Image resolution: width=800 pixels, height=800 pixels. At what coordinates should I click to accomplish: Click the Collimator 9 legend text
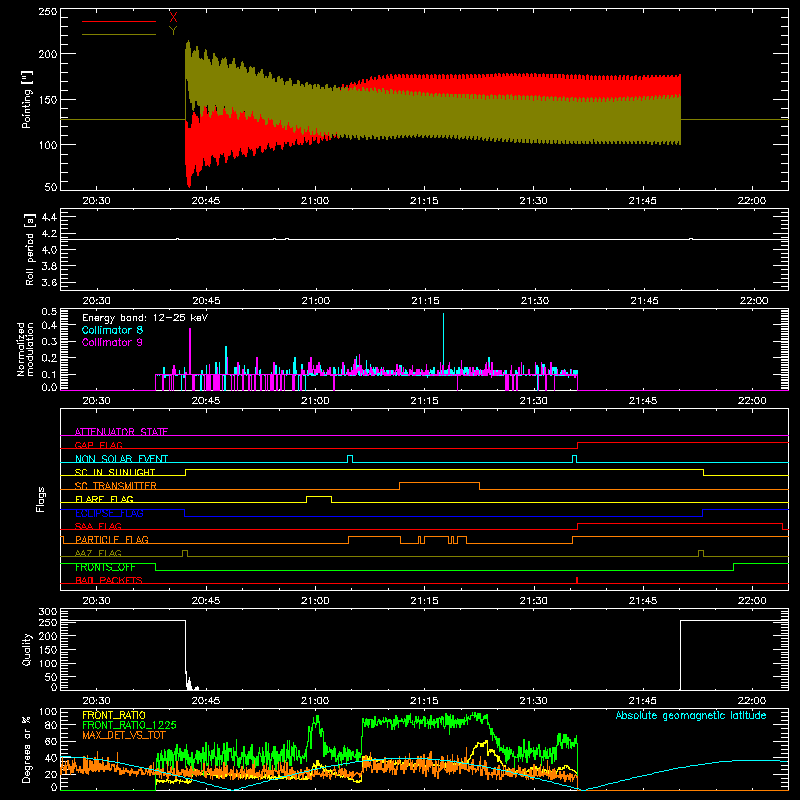point(112,342)
